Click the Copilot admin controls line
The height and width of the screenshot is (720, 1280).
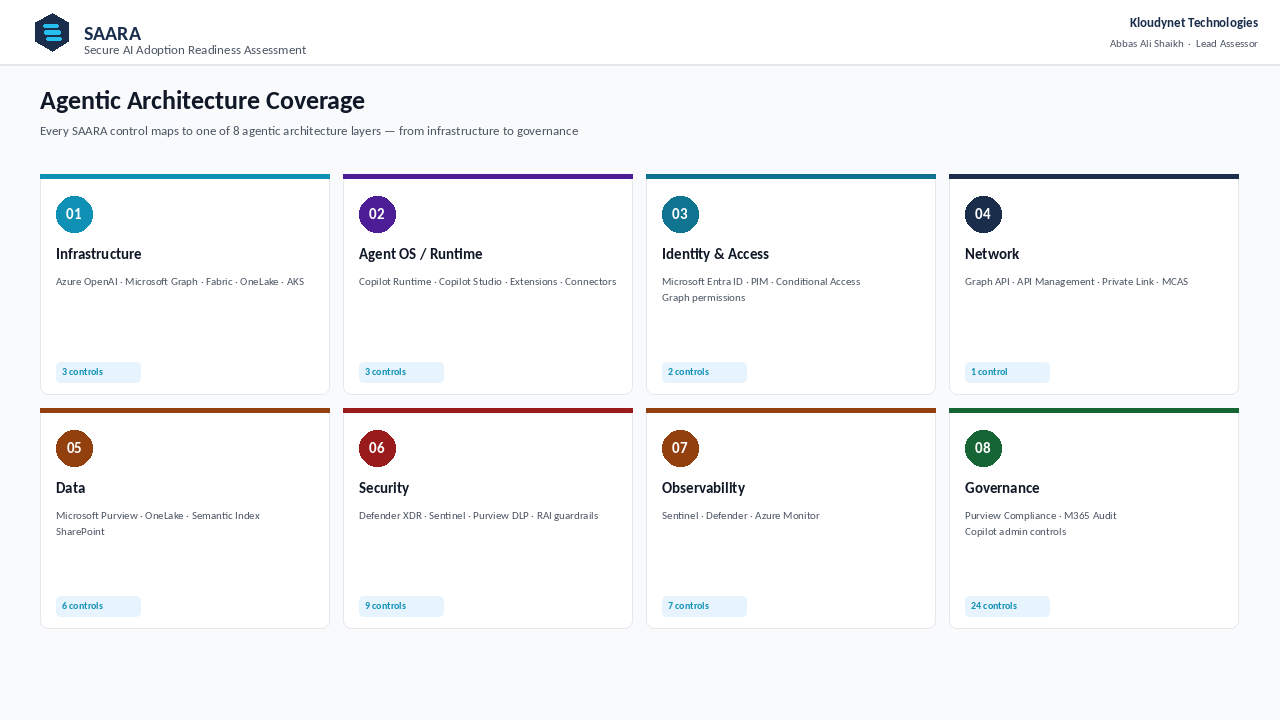coord(1016,532)
